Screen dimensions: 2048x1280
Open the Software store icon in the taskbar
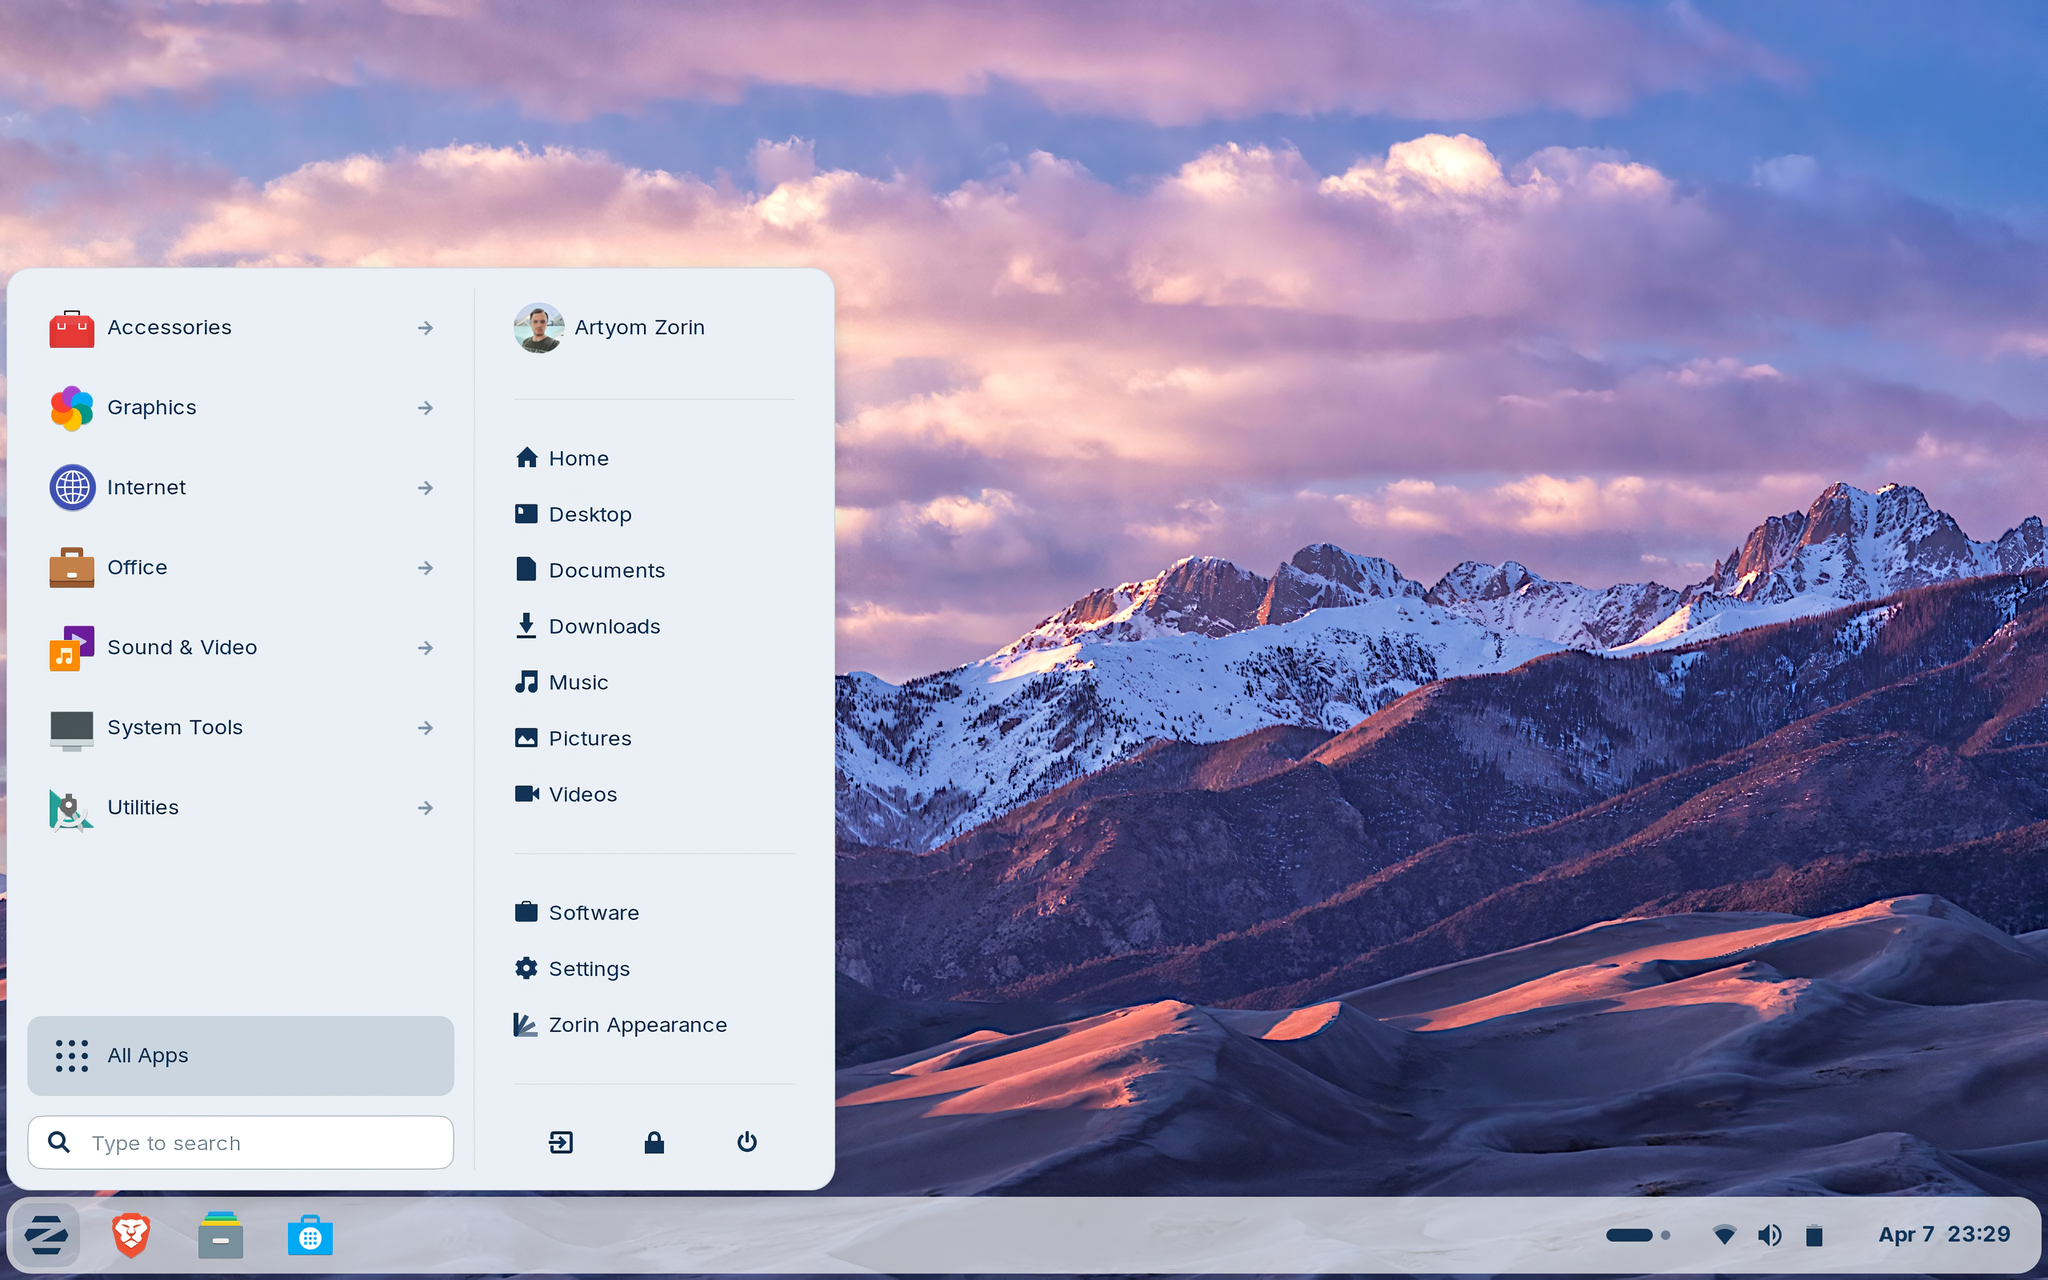(x=310, y=1235)
